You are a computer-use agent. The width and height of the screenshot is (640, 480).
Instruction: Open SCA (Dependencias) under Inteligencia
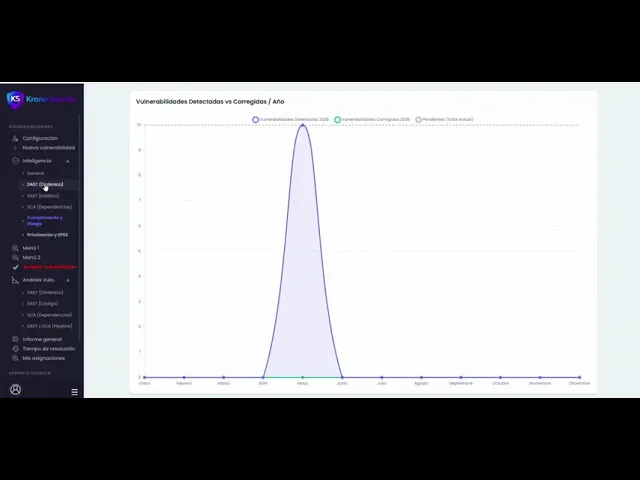pyautogui.click(x=49, y=207)
